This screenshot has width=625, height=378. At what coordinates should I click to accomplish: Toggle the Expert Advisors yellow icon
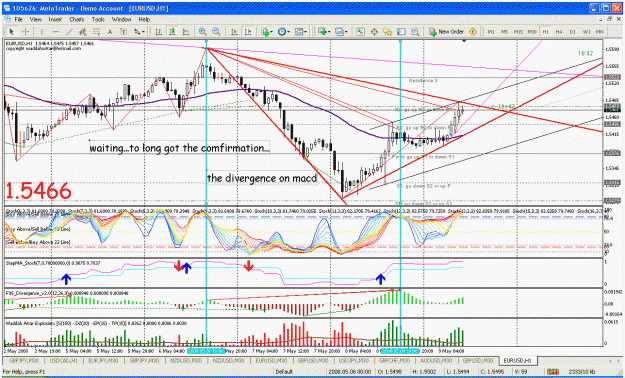[x=473, y=32]
